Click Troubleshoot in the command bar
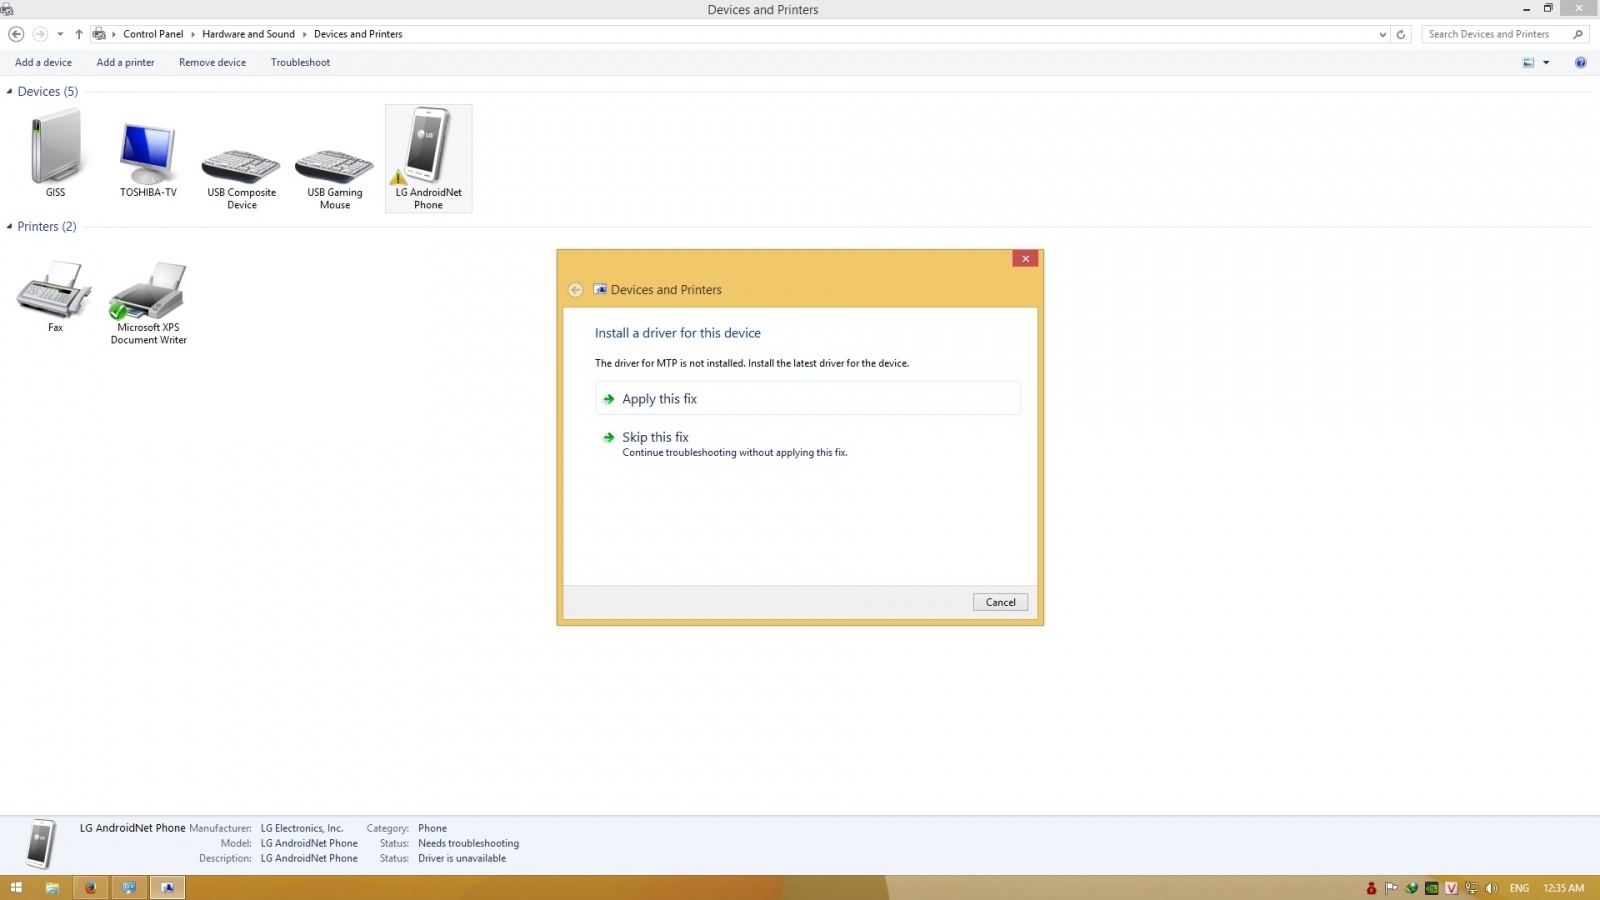 coord(300,62)
